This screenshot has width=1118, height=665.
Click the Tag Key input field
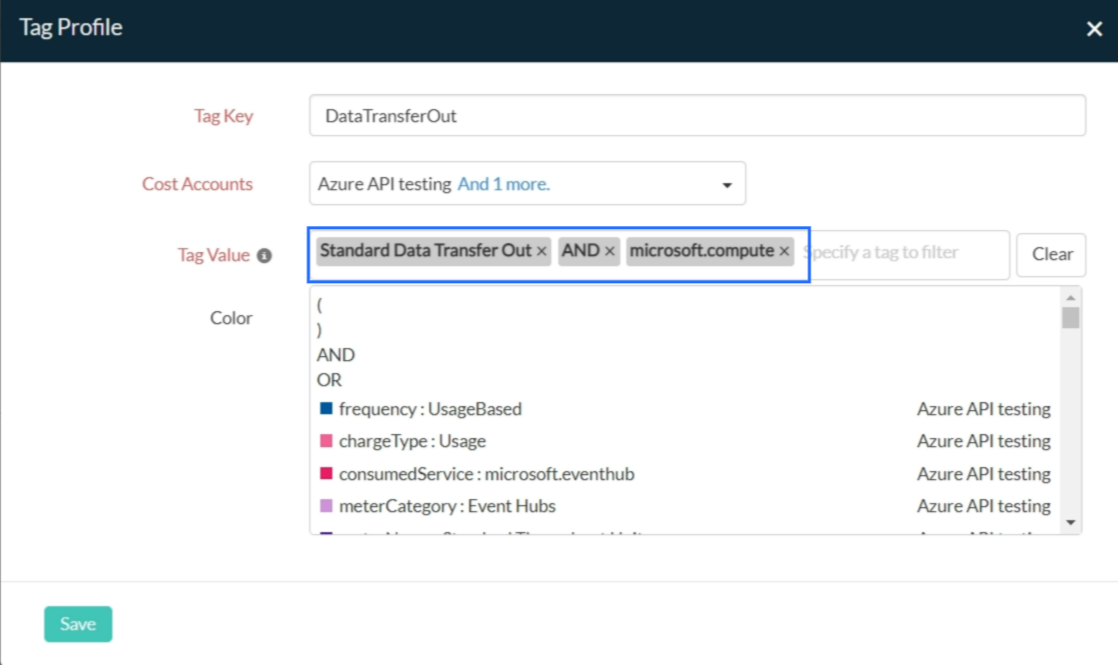[x=697, y=116]
